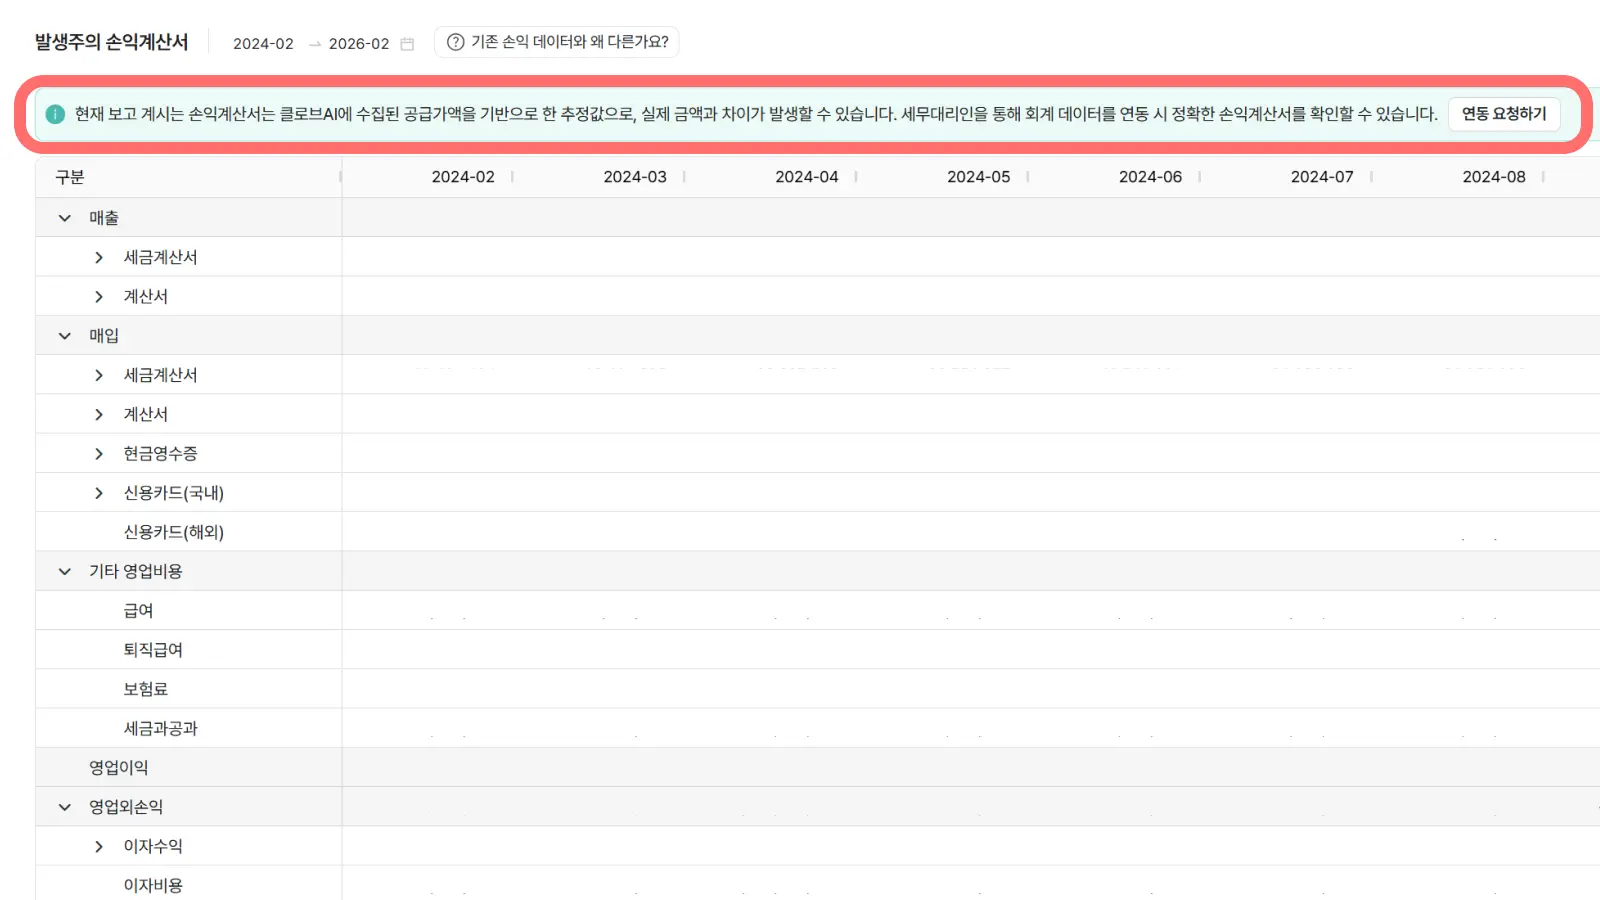Click the end date field showing 2026-02
This screenshot has width=1600, height=900.
[359, 44]
